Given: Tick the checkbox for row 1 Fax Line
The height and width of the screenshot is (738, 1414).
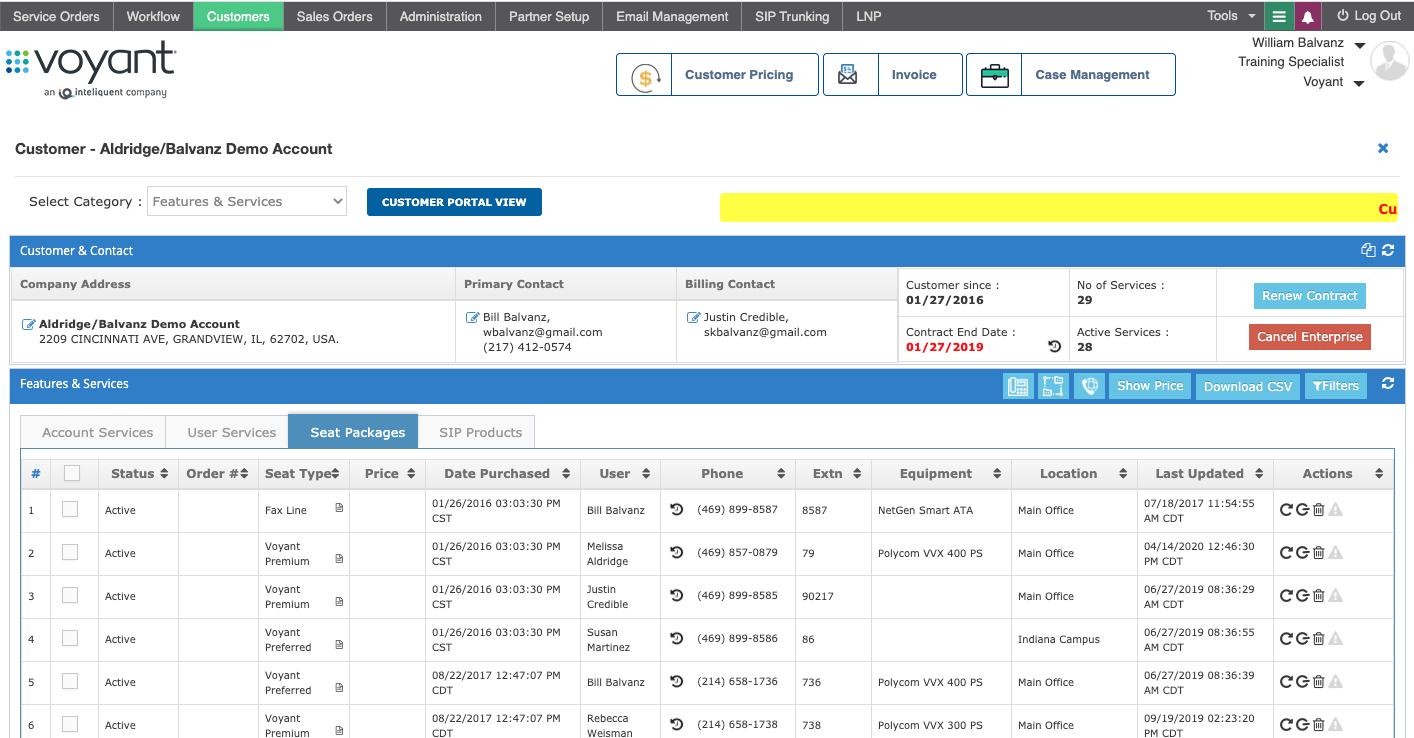Looking at the screenshot, I should pyautogui.click(x=70, y=510).
